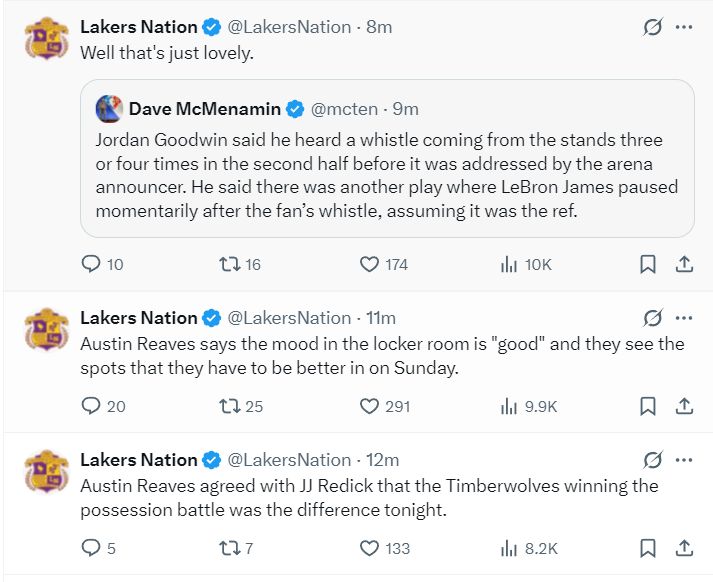Share the tweet quoting Dave McMenamin
The image size is (713, 582).
685,264
